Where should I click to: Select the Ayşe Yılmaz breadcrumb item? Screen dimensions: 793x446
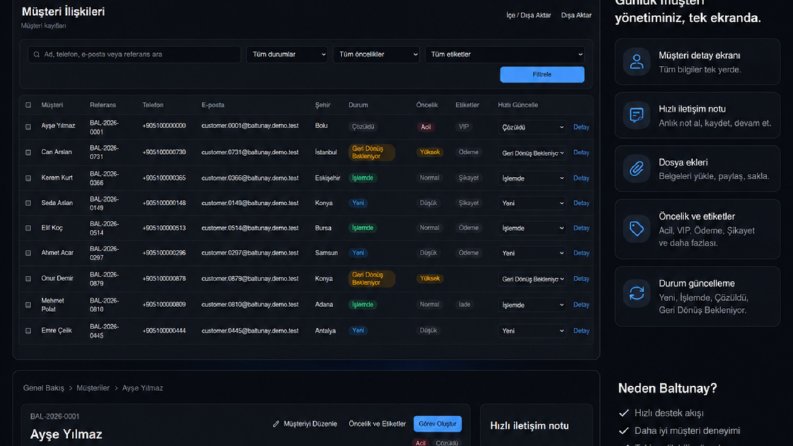click(x=143, y=388)
